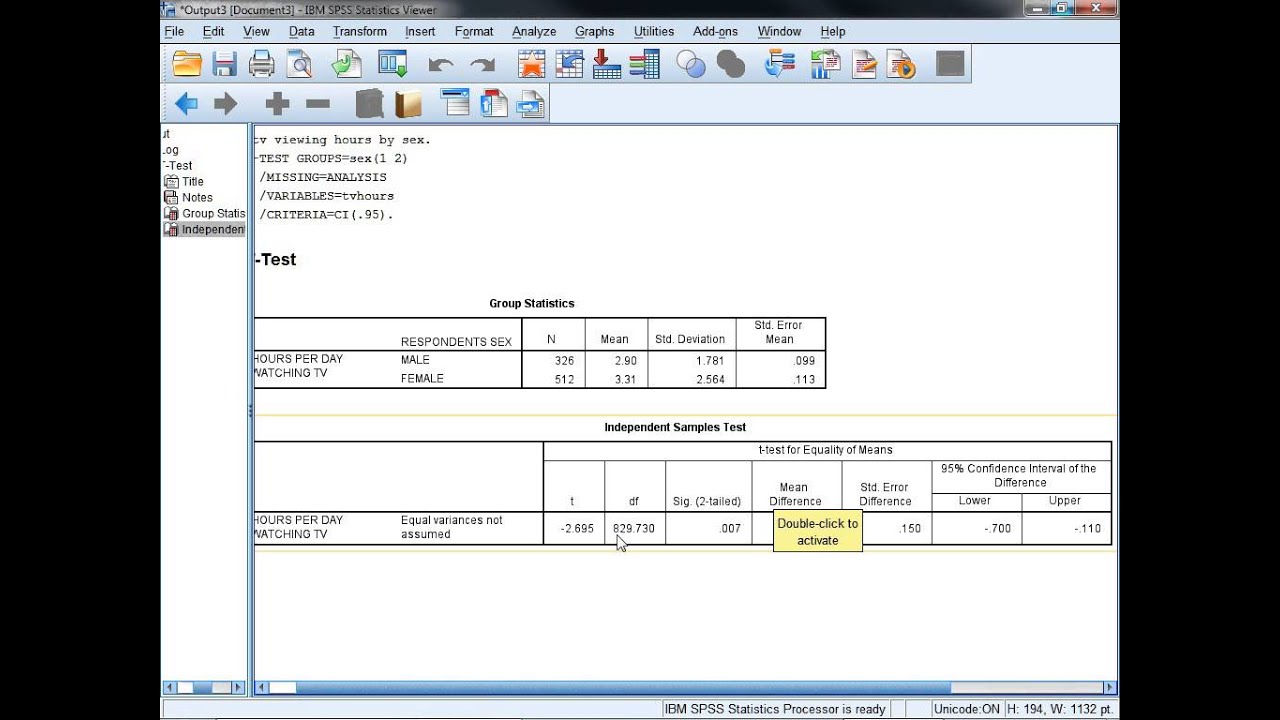The image size is (1280, 720).
Task: Click the dark overlapping circles icon
Action: [731, 65]
